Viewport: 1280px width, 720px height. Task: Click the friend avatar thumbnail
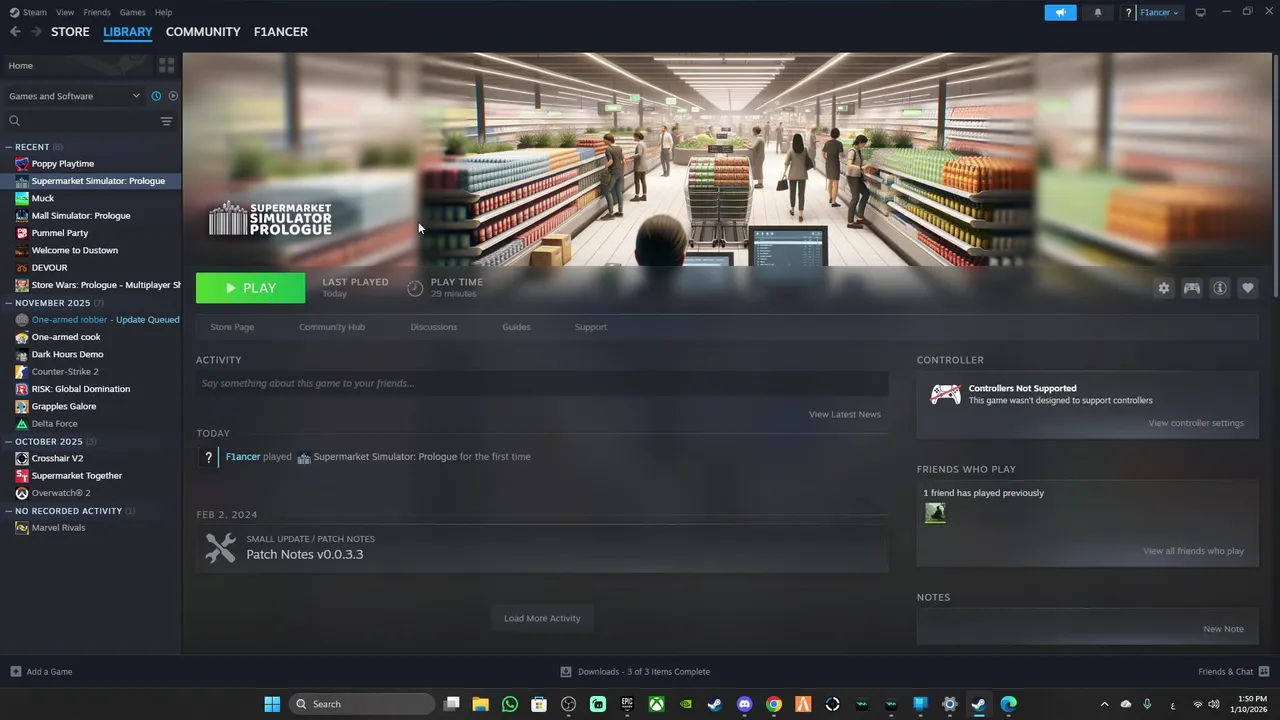coord(935,513)
